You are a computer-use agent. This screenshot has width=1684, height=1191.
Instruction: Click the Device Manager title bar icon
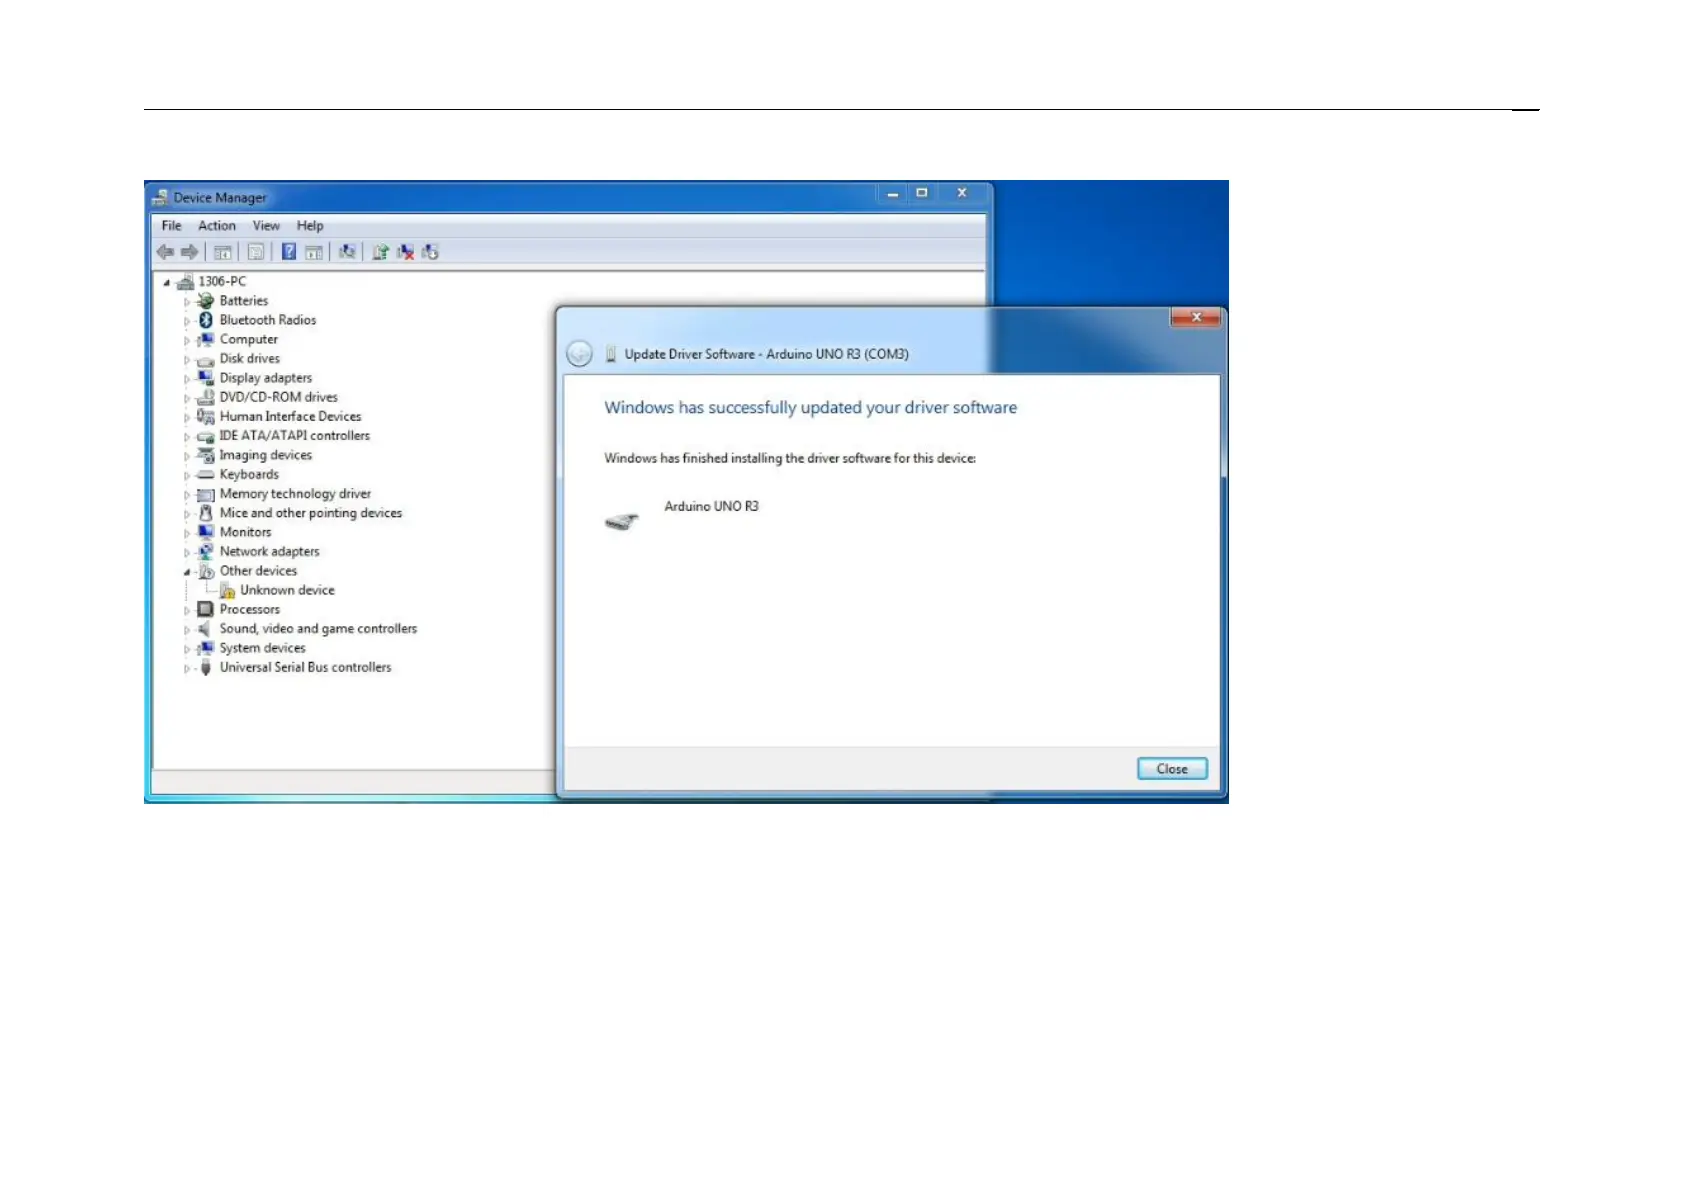[x=160, y=197]
